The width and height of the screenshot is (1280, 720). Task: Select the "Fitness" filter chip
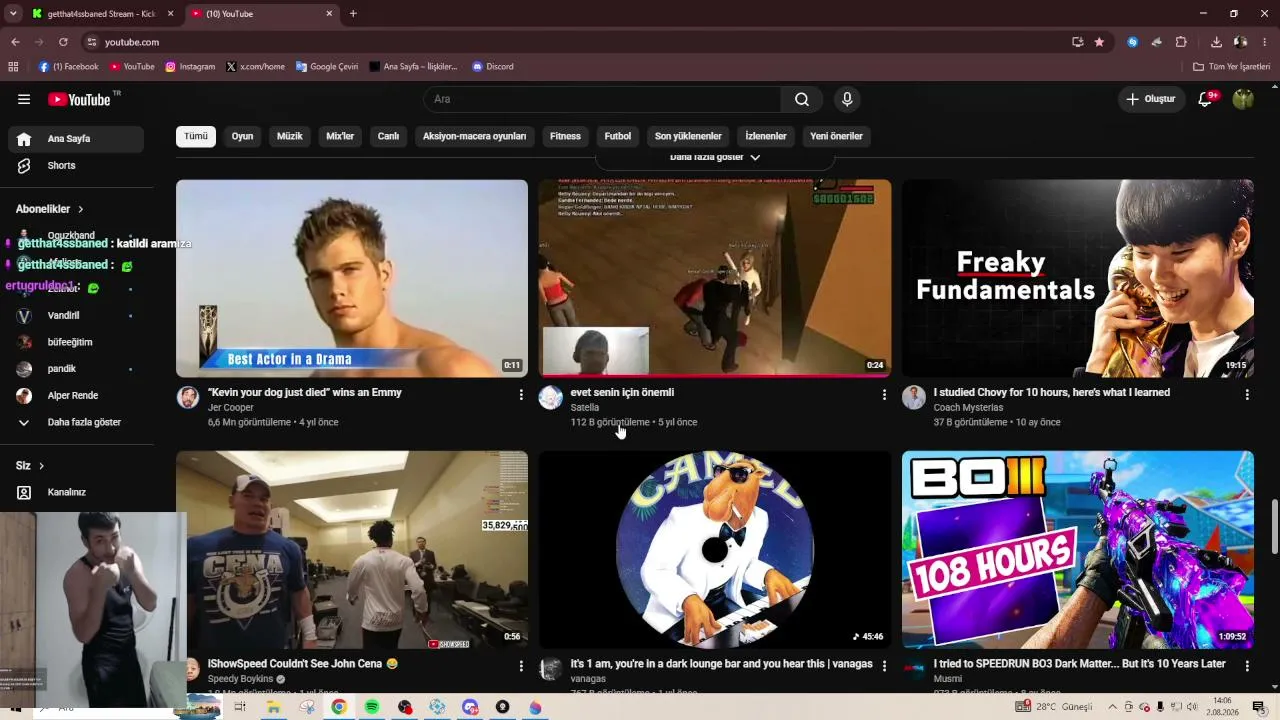tap(565, 136)
